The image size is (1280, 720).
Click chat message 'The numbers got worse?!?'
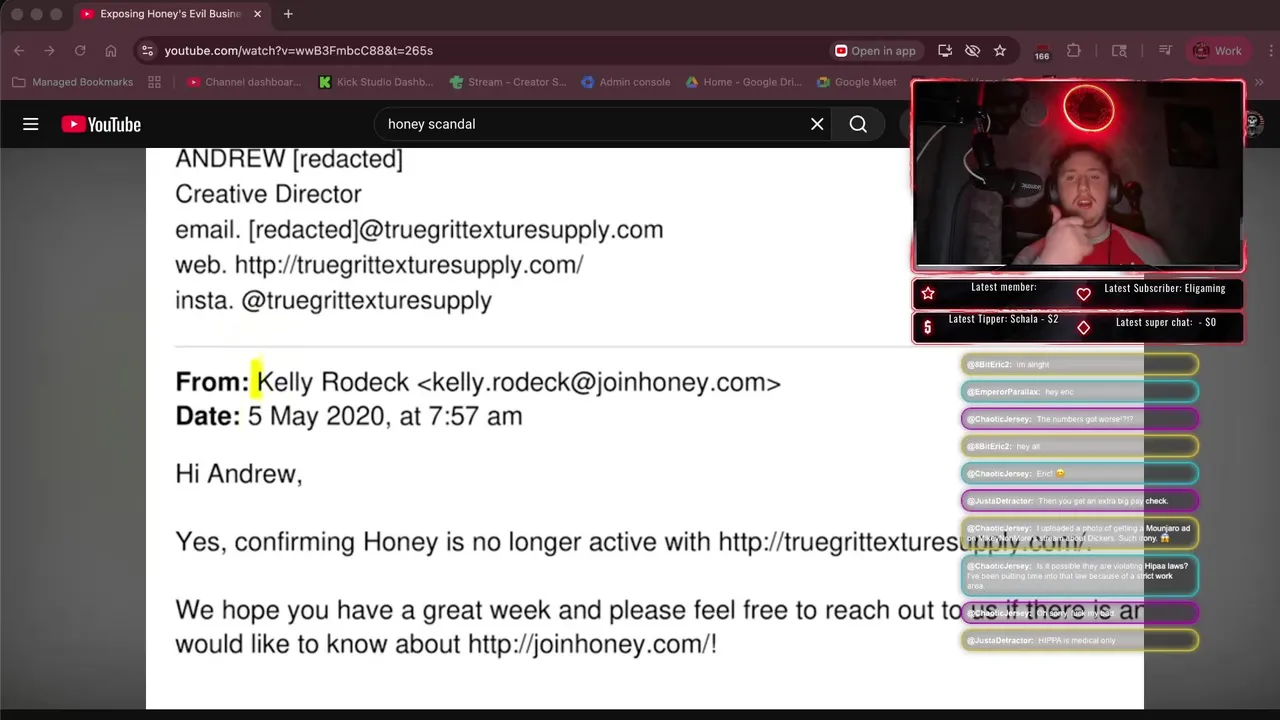[x=1079, y=419]
